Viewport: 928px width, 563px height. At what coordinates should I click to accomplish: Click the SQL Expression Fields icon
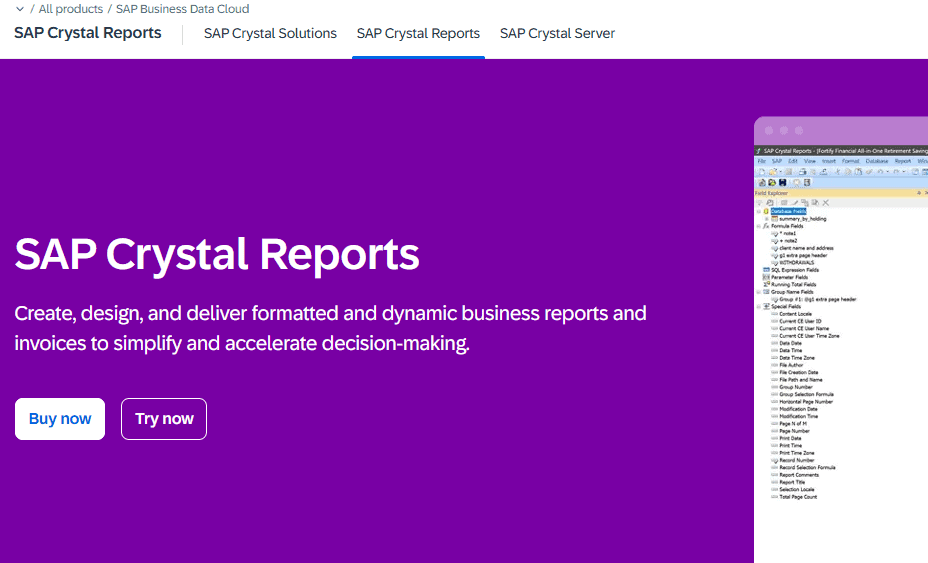[x=766, y=270]
